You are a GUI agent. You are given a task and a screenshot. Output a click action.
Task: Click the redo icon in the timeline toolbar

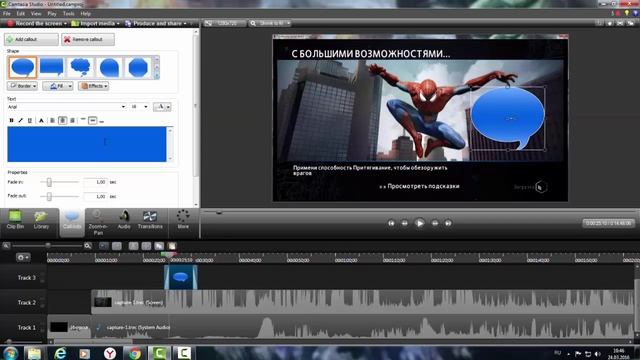pos(117,246)
